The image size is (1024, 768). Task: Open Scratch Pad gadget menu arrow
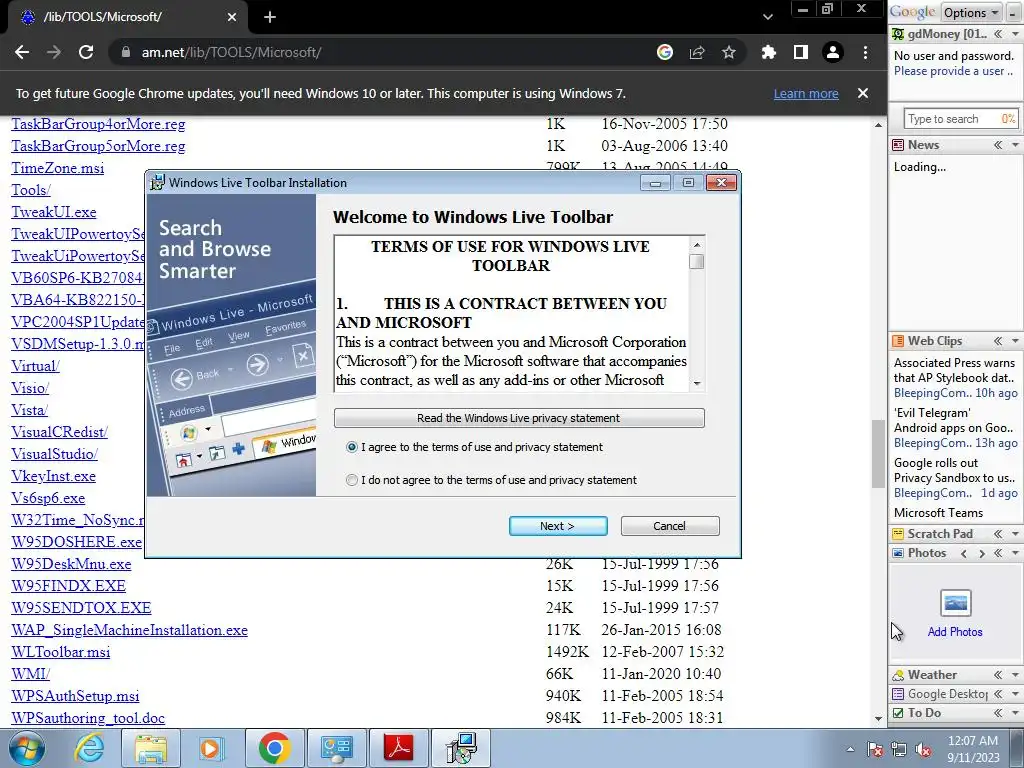(x=1016, y=534)
